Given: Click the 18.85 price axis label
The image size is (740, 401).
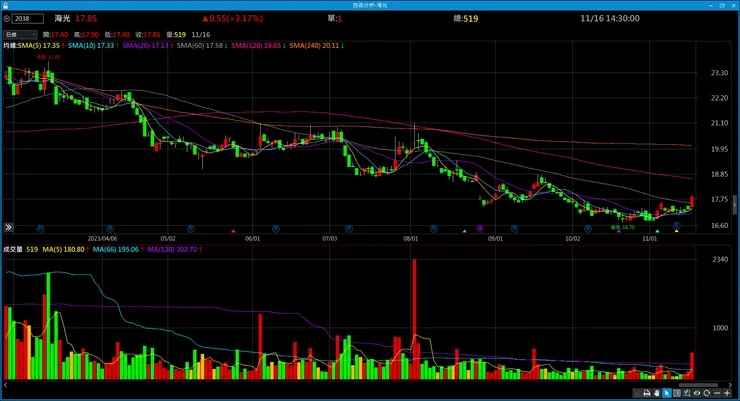Looking at the screenshot, I should click(719, 174).
